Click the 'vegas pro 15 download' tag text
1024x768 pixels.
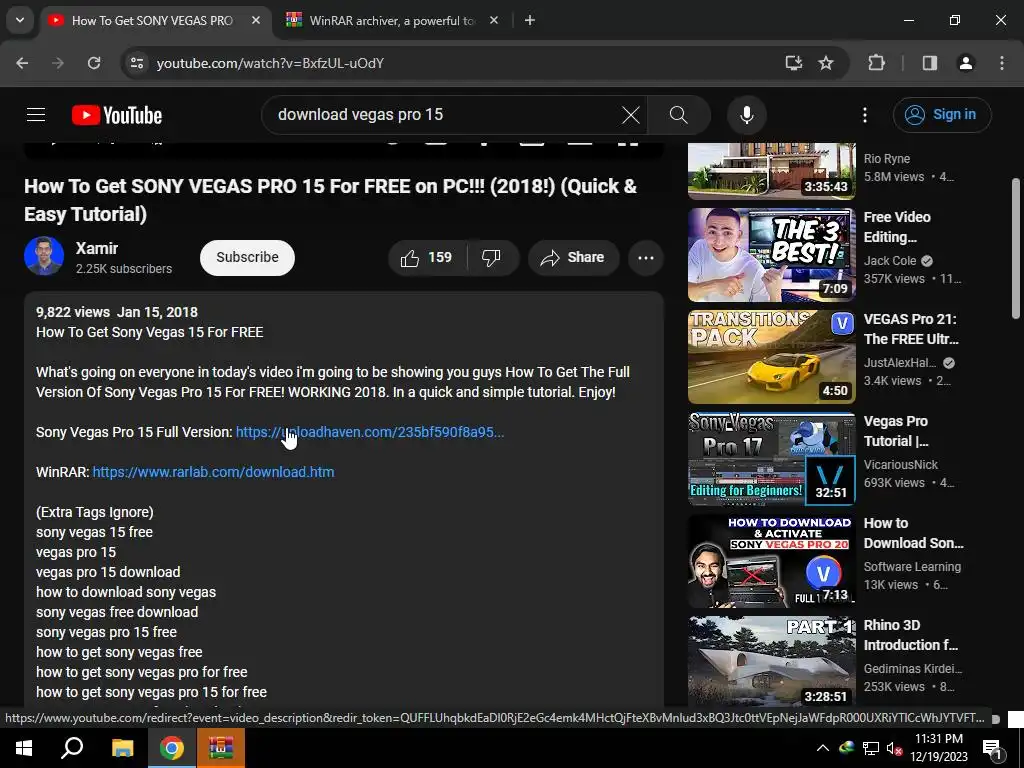(x=108, y=572)
